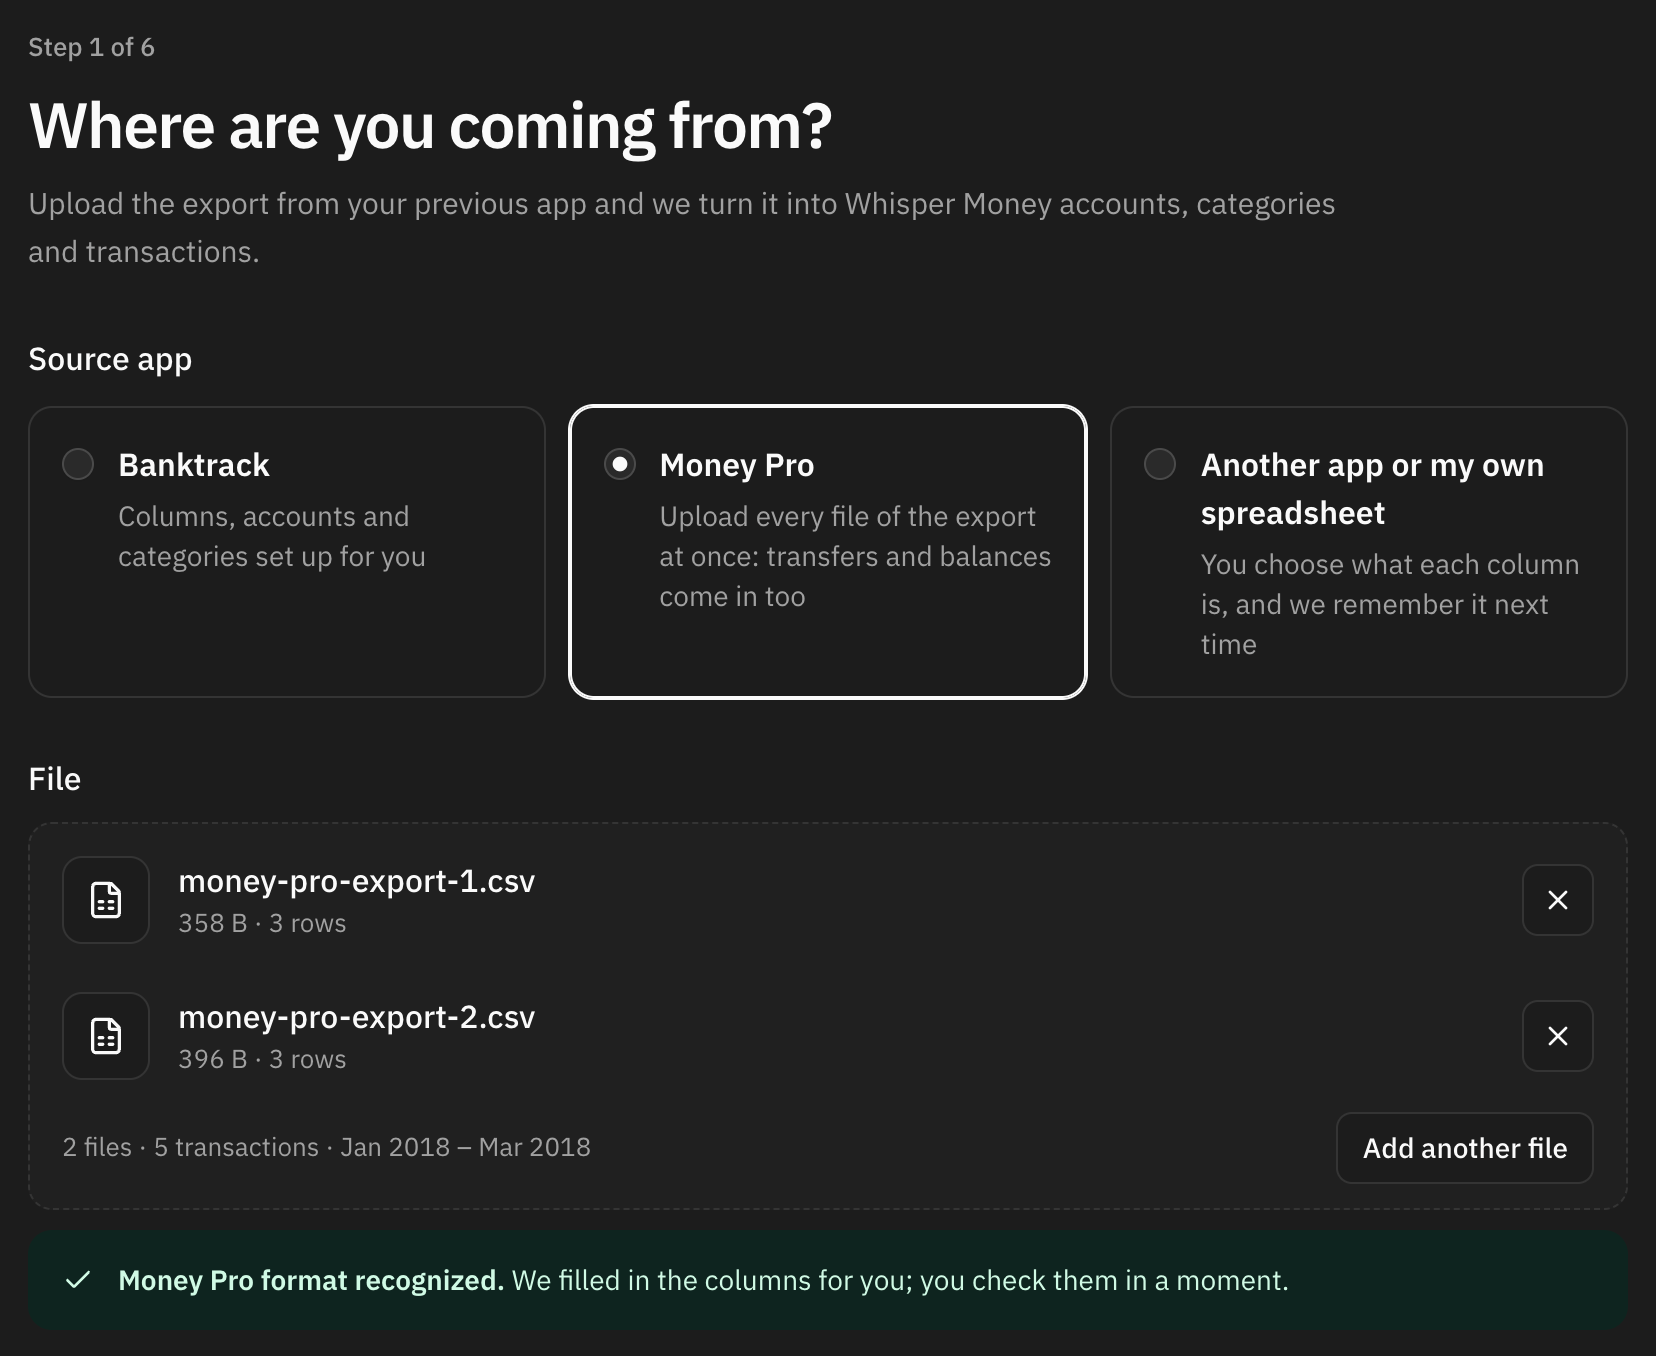Click the '396 B · 3 rows' file details
Viewport: 1656px width, 1356px height.
click(262, 1059)
